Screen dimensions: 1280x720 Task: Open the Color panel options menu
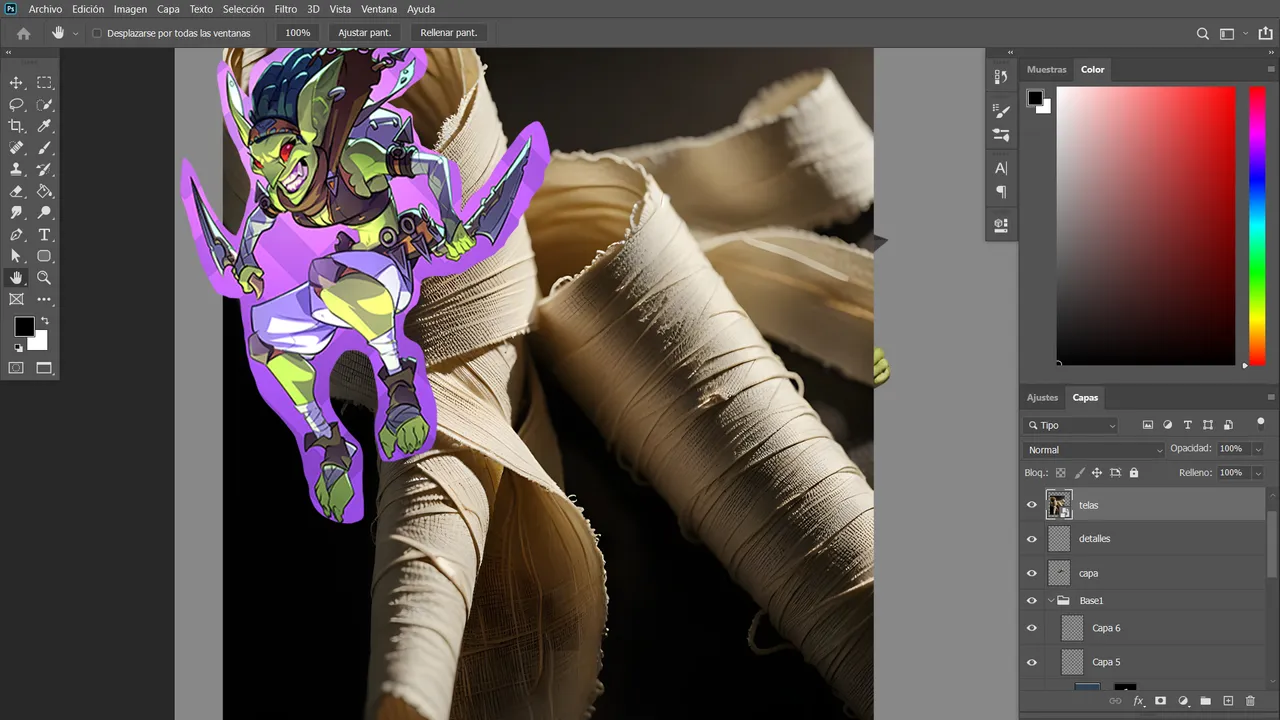[1271, 69]
